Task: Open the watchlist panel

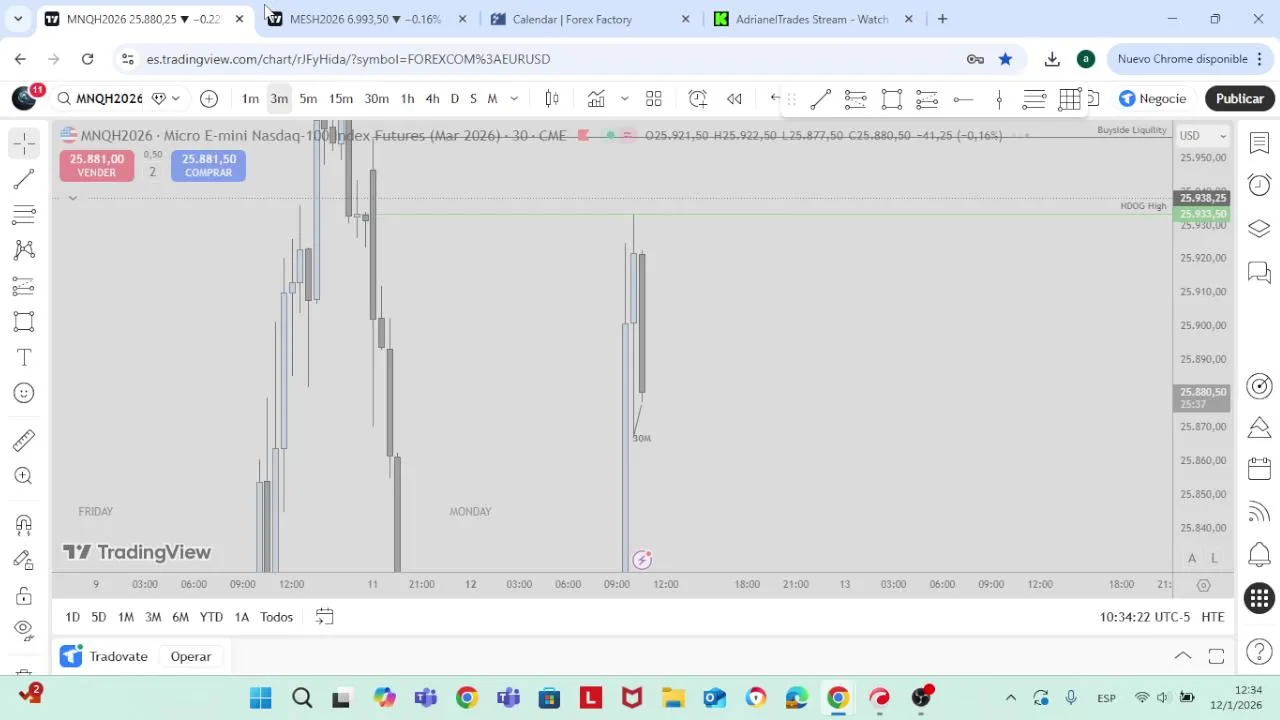Action: [1259, 143]
